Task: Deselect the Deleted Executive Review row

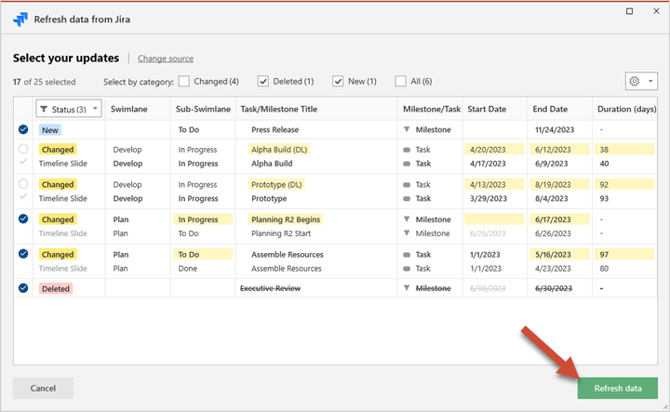Action: (23, 288)
